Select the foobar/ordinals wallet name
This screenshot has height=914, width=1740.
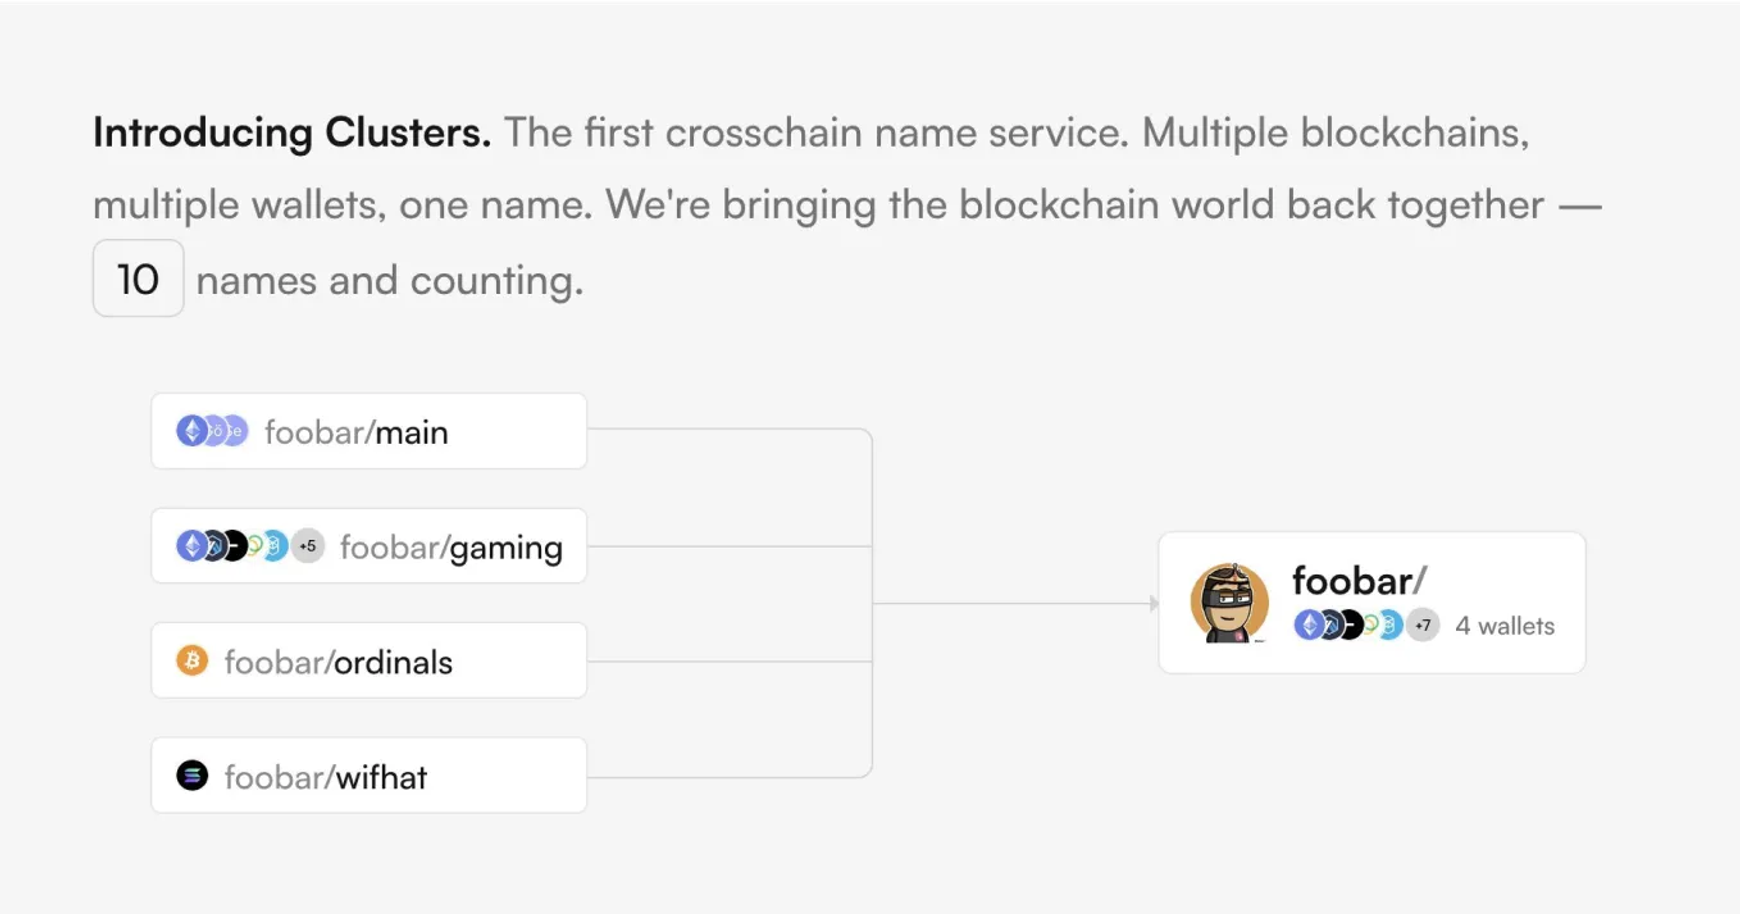tap(338, 662)
